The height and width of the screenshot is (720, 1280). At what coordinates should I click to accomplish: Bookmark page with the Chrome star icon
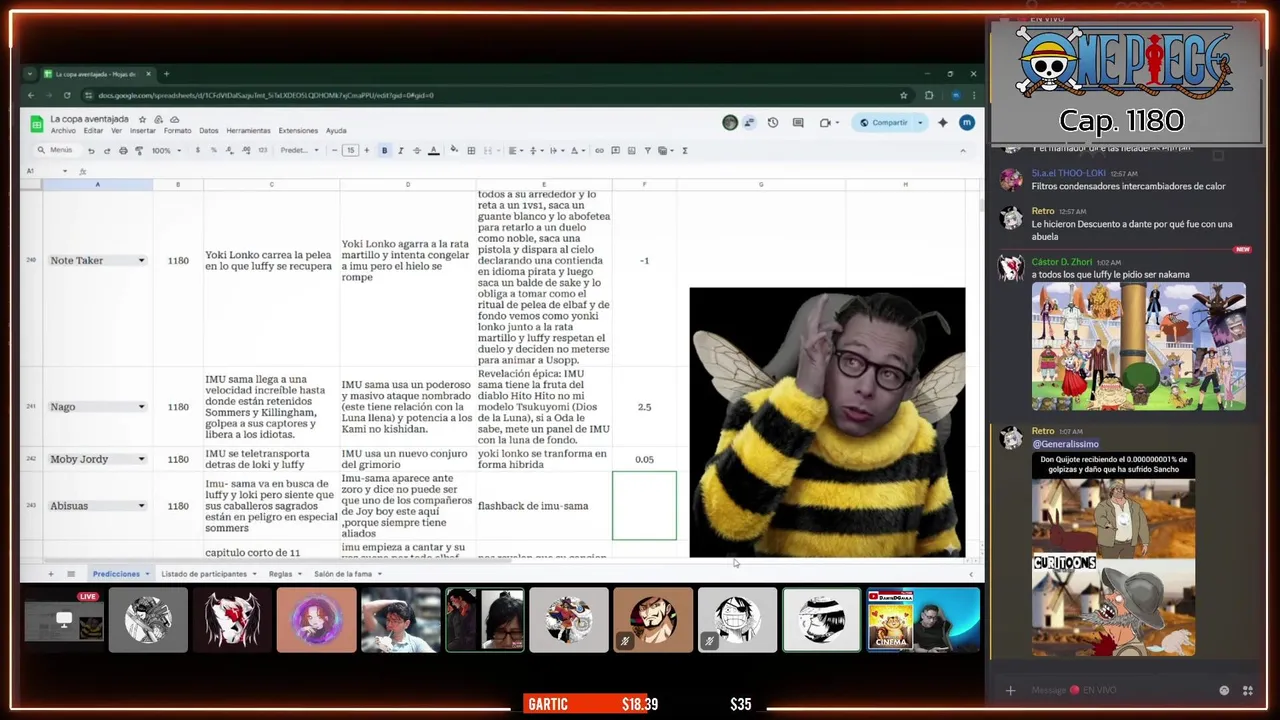click(903, 95)
